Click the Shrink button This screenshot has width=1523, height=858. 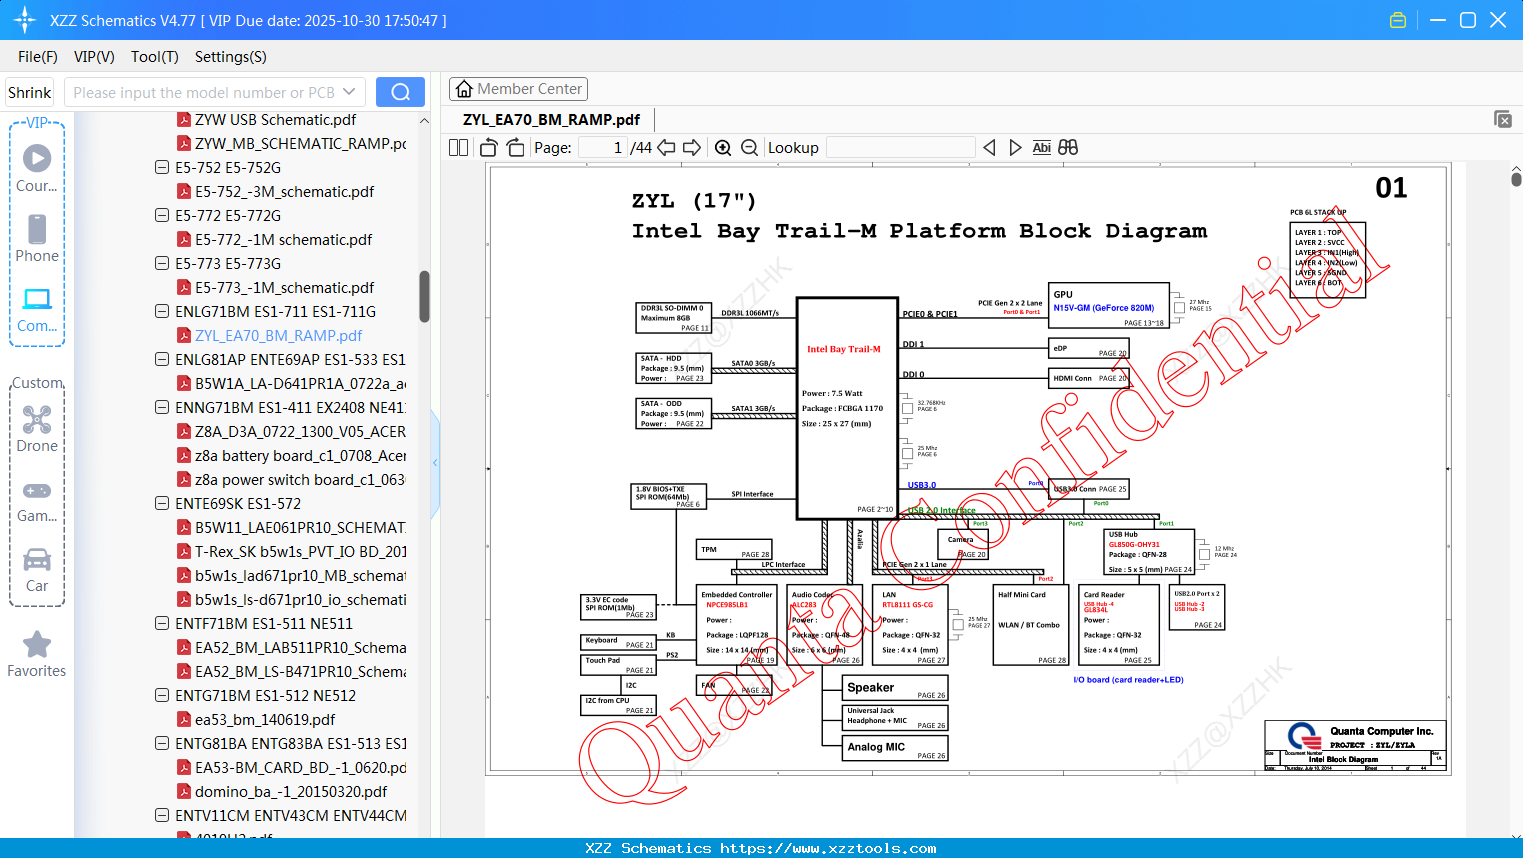click(x=30, y=92)
